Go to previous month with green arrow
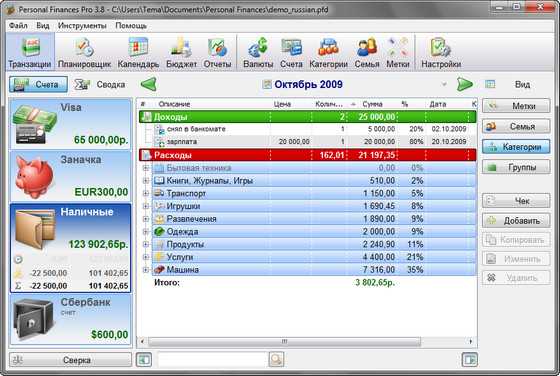 [149, 85]
